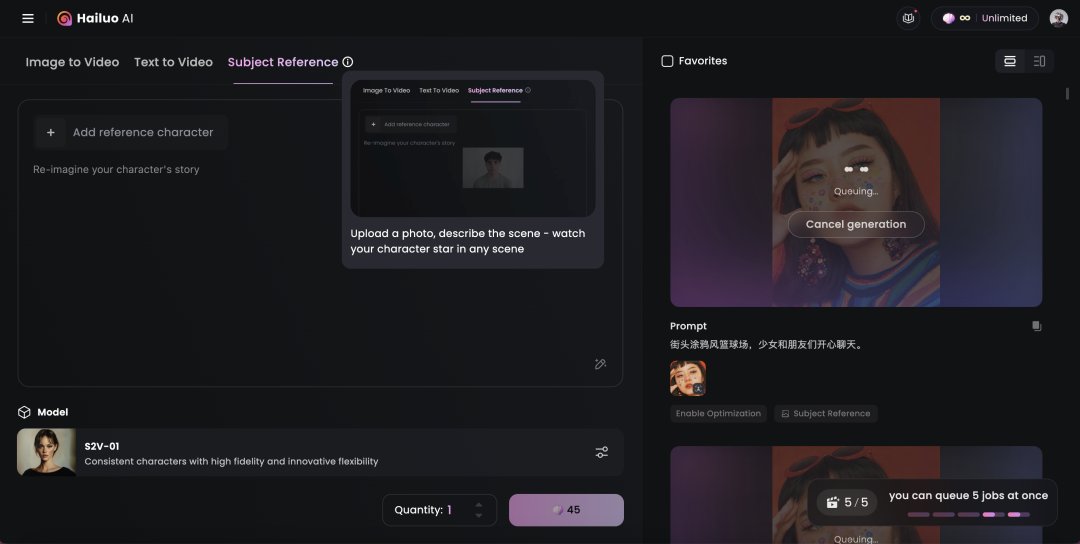Switch to split panel view
The image size is (1080, 544).
point(1039,61)
